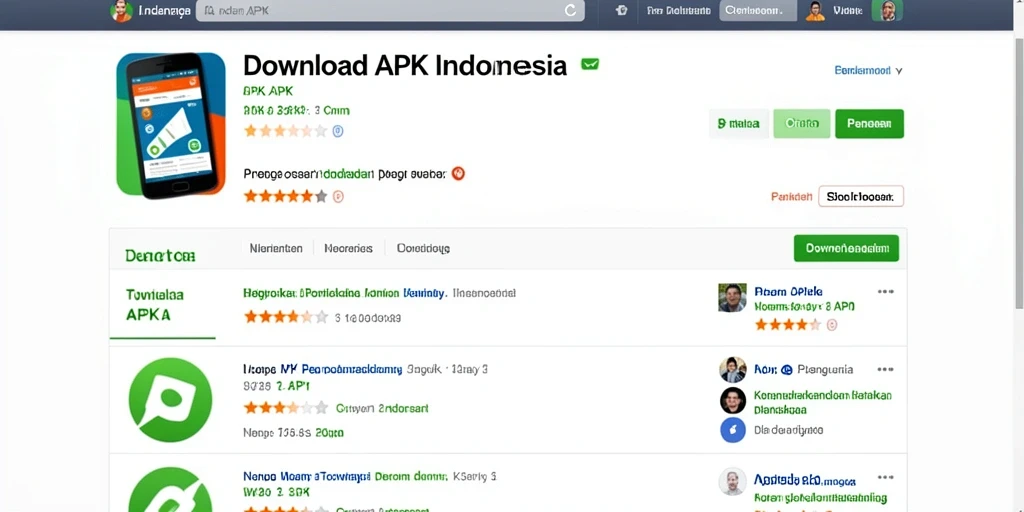Click the star rating under APK APK
This screenshot has width=1024, height=512.
pyautogui.click(x=285, y=131)
